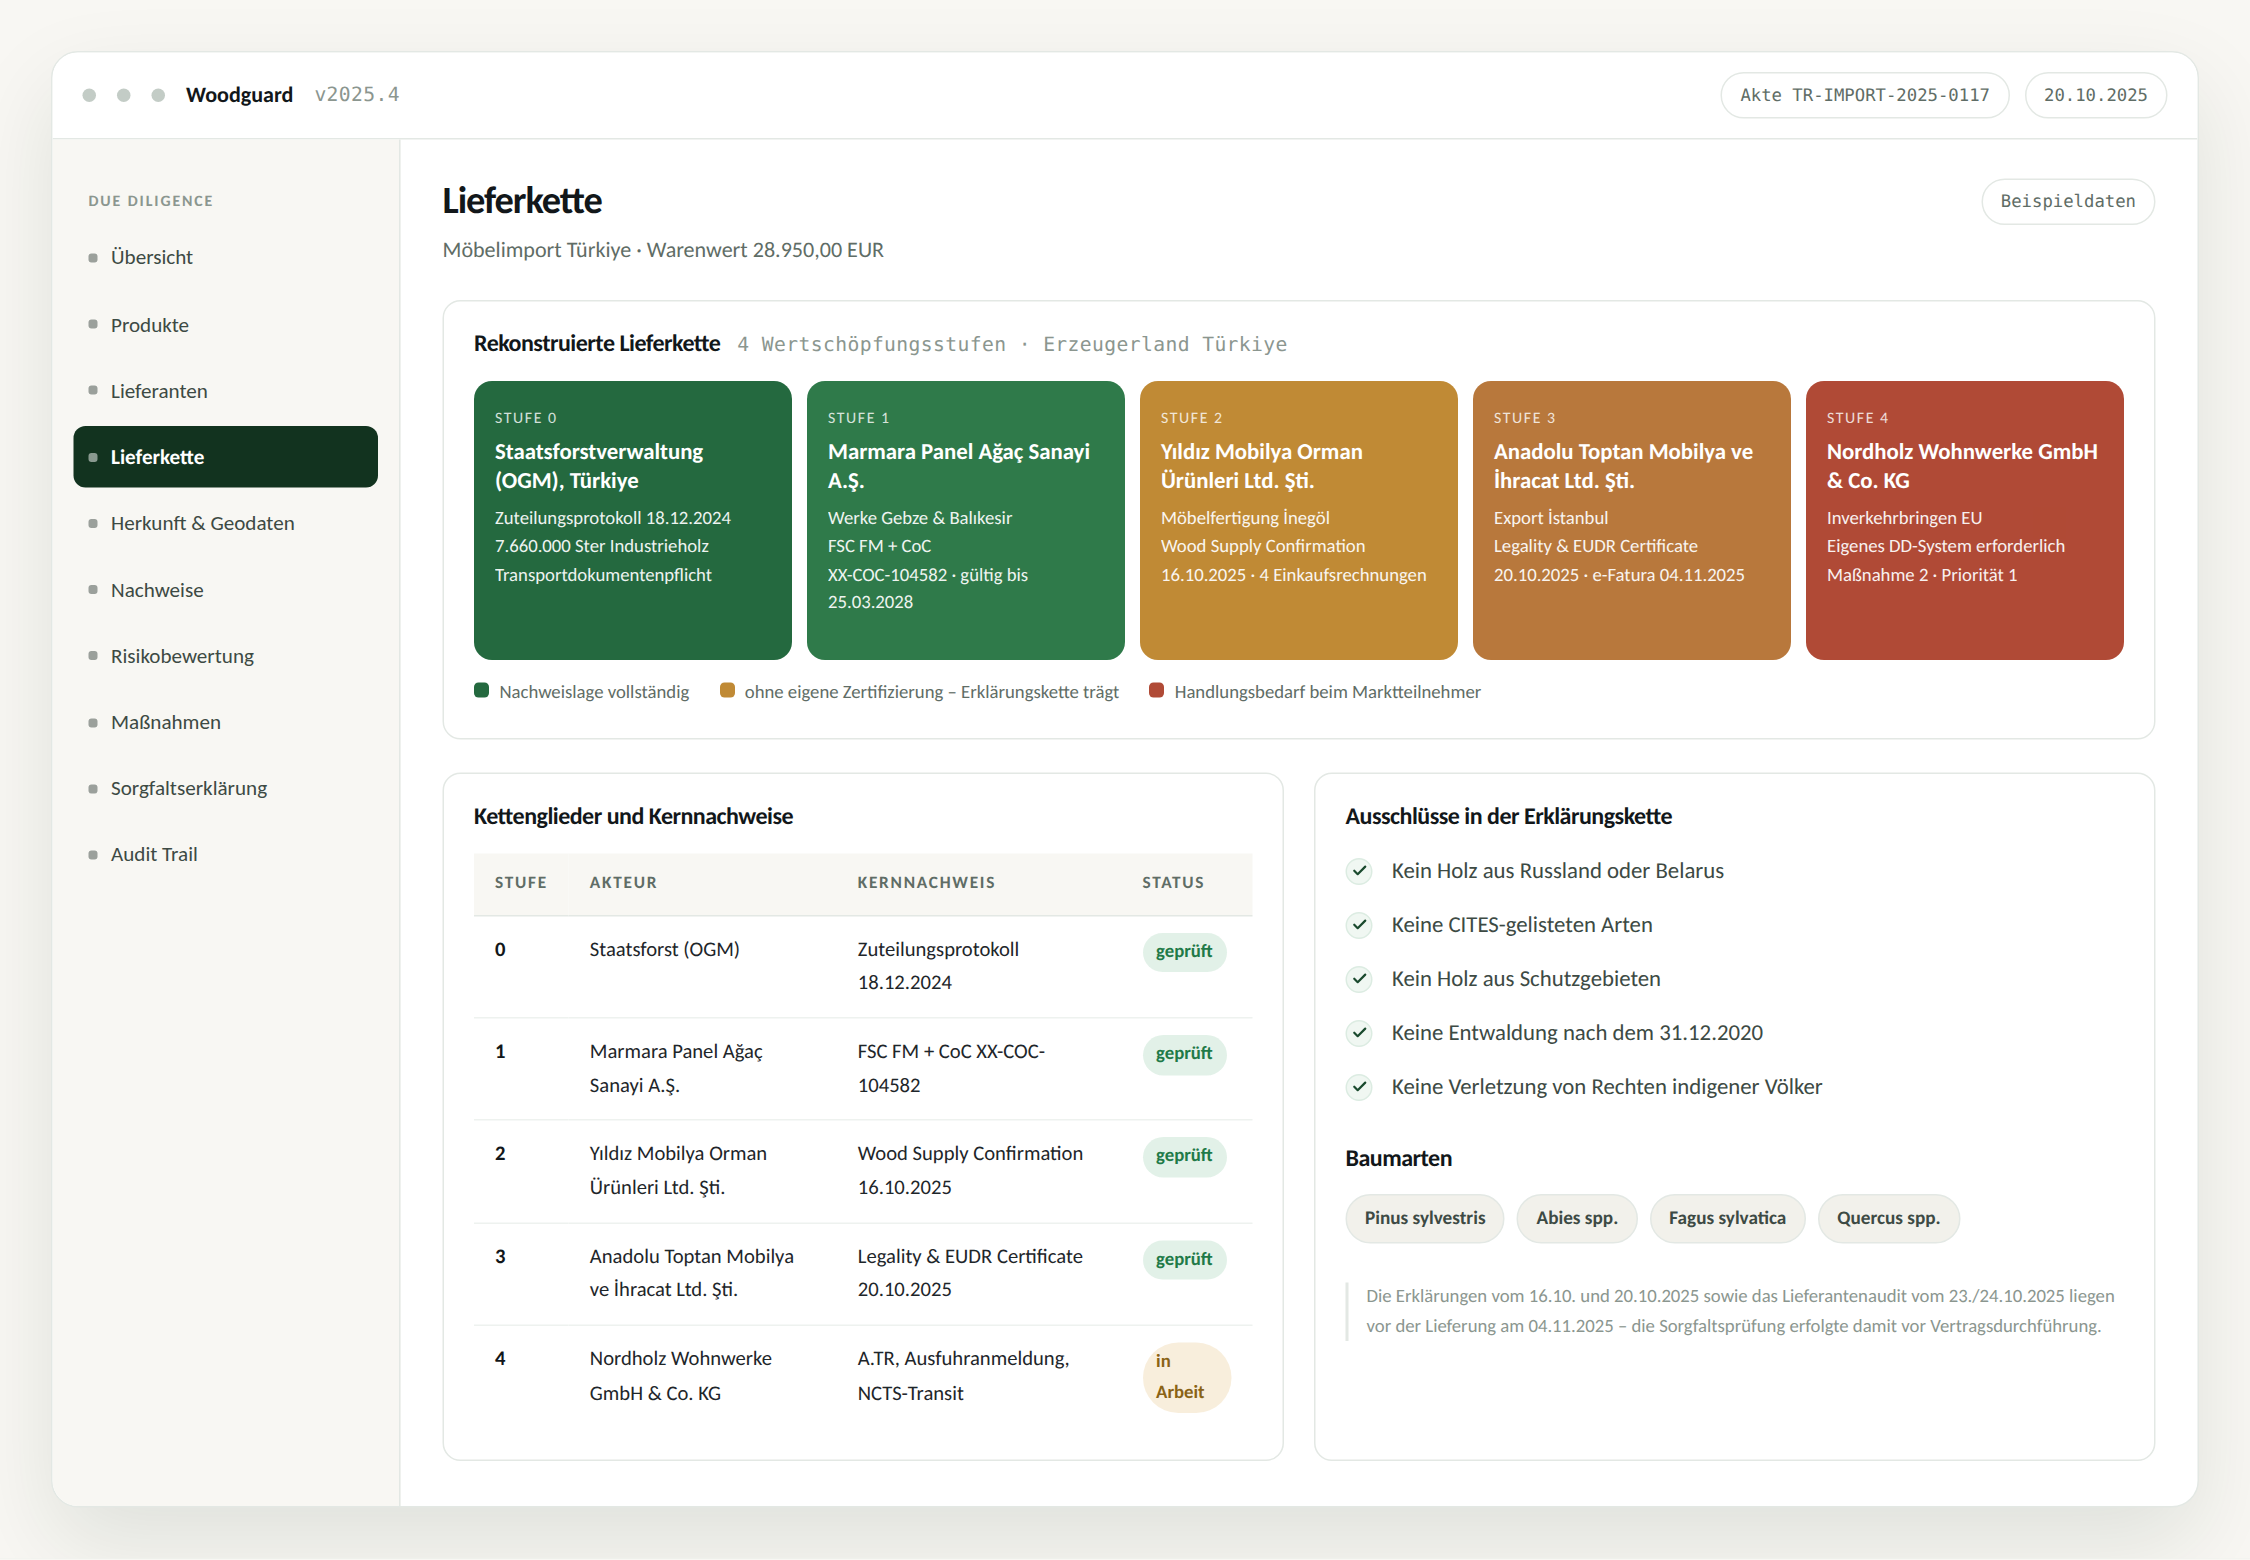This screenshot has width=2250, height=1560.
Task: Click text 4 Wertschöpfungsstufen · Erzeugerland Türkiye
Action: pyautogui.click(x=1012, y=344)
